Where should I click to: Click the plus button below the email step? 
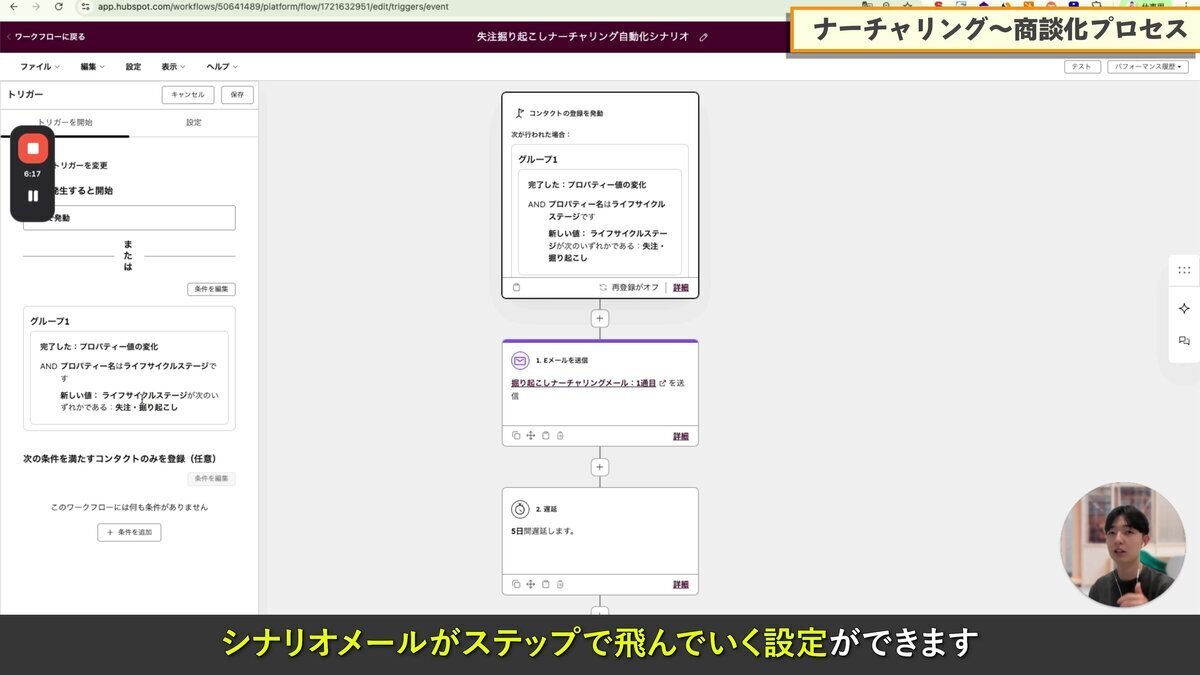[599, 466]
